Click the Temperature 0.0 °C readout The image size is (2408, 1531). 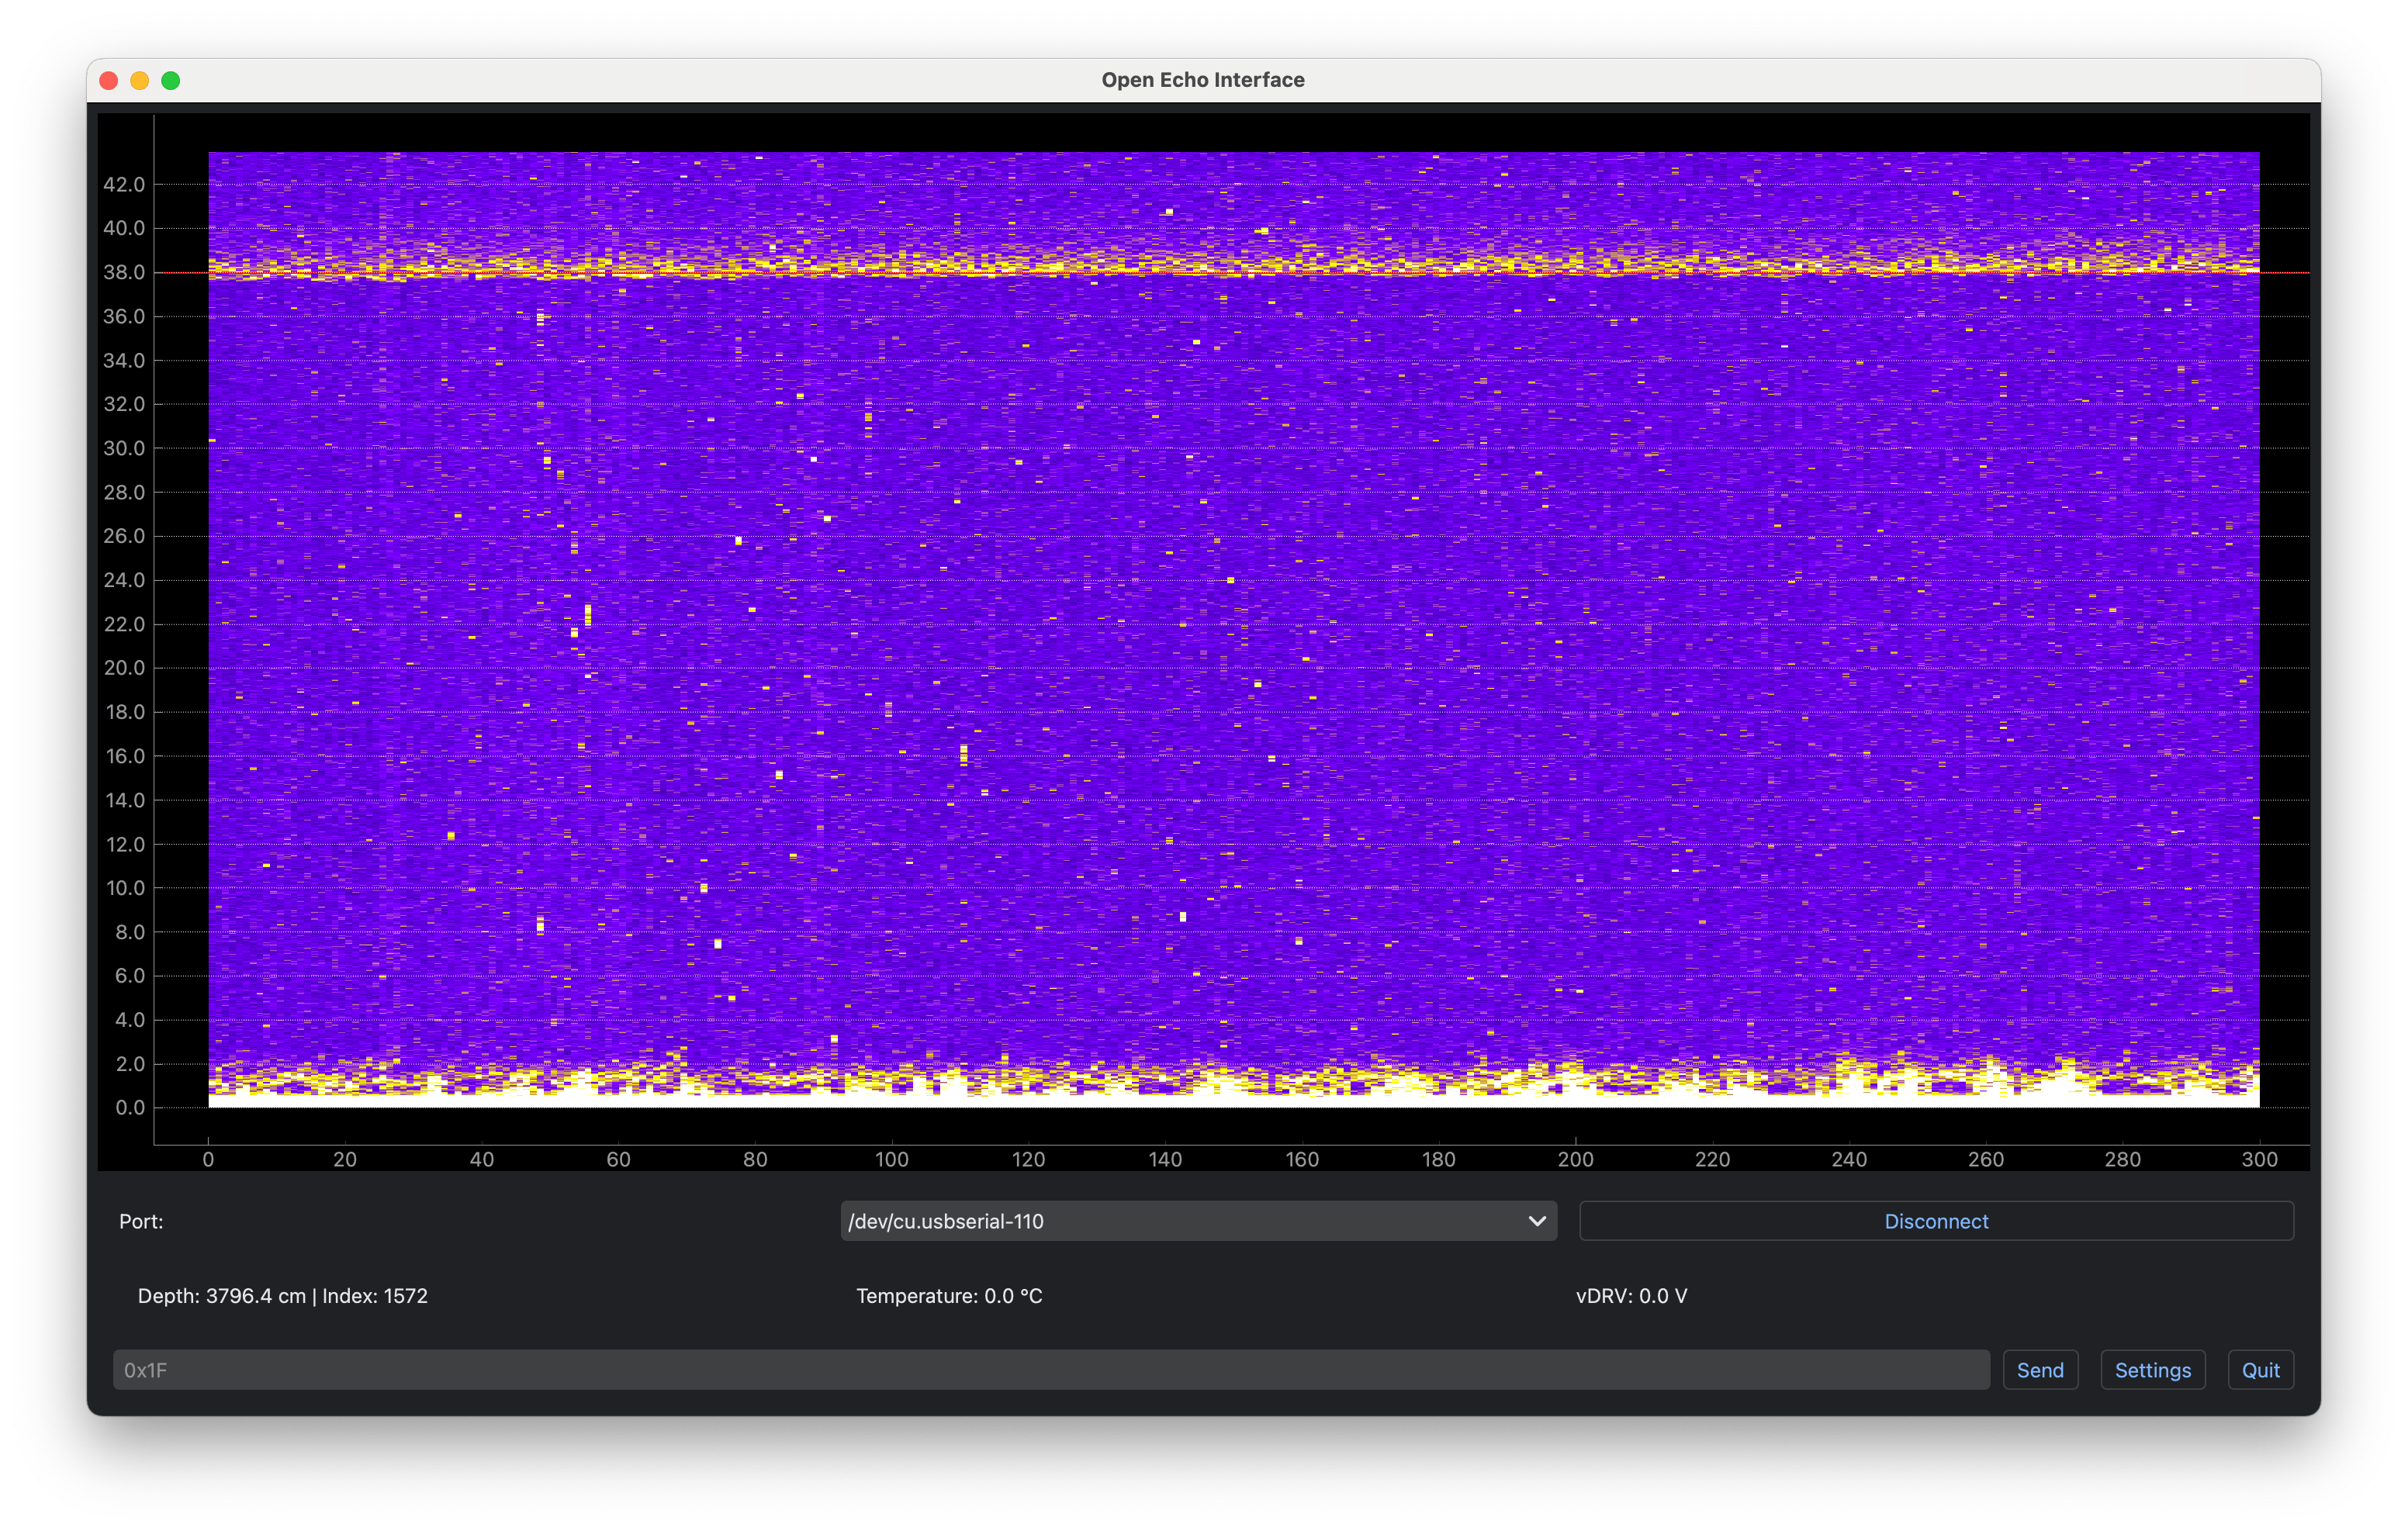pos(948,1296)
